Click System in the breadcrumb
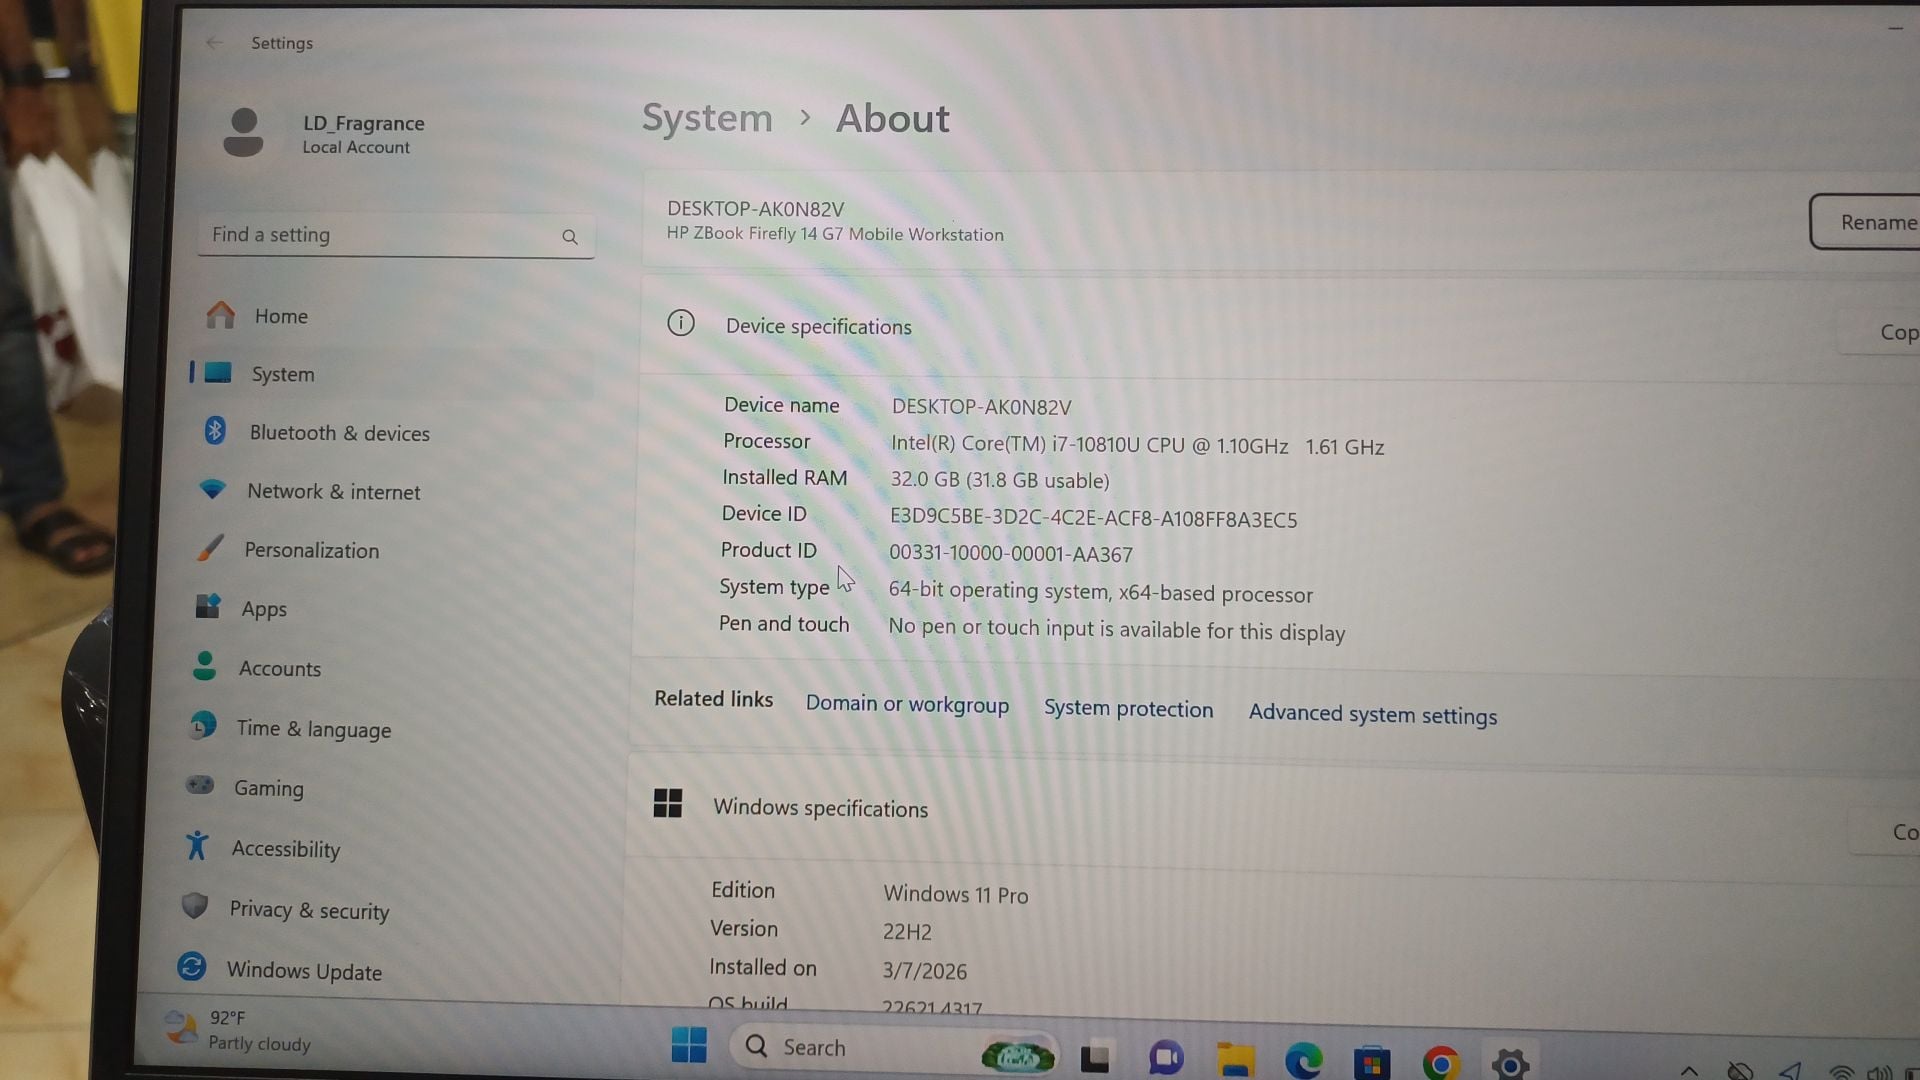The image size is (1920, 1080). pos(707,118)
